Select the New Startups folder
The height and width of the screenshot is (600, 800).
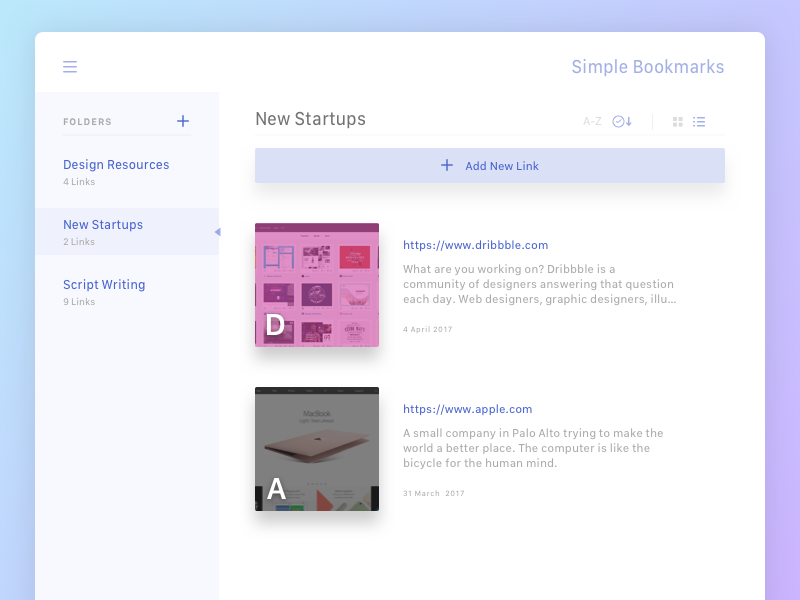coord(103,224)
